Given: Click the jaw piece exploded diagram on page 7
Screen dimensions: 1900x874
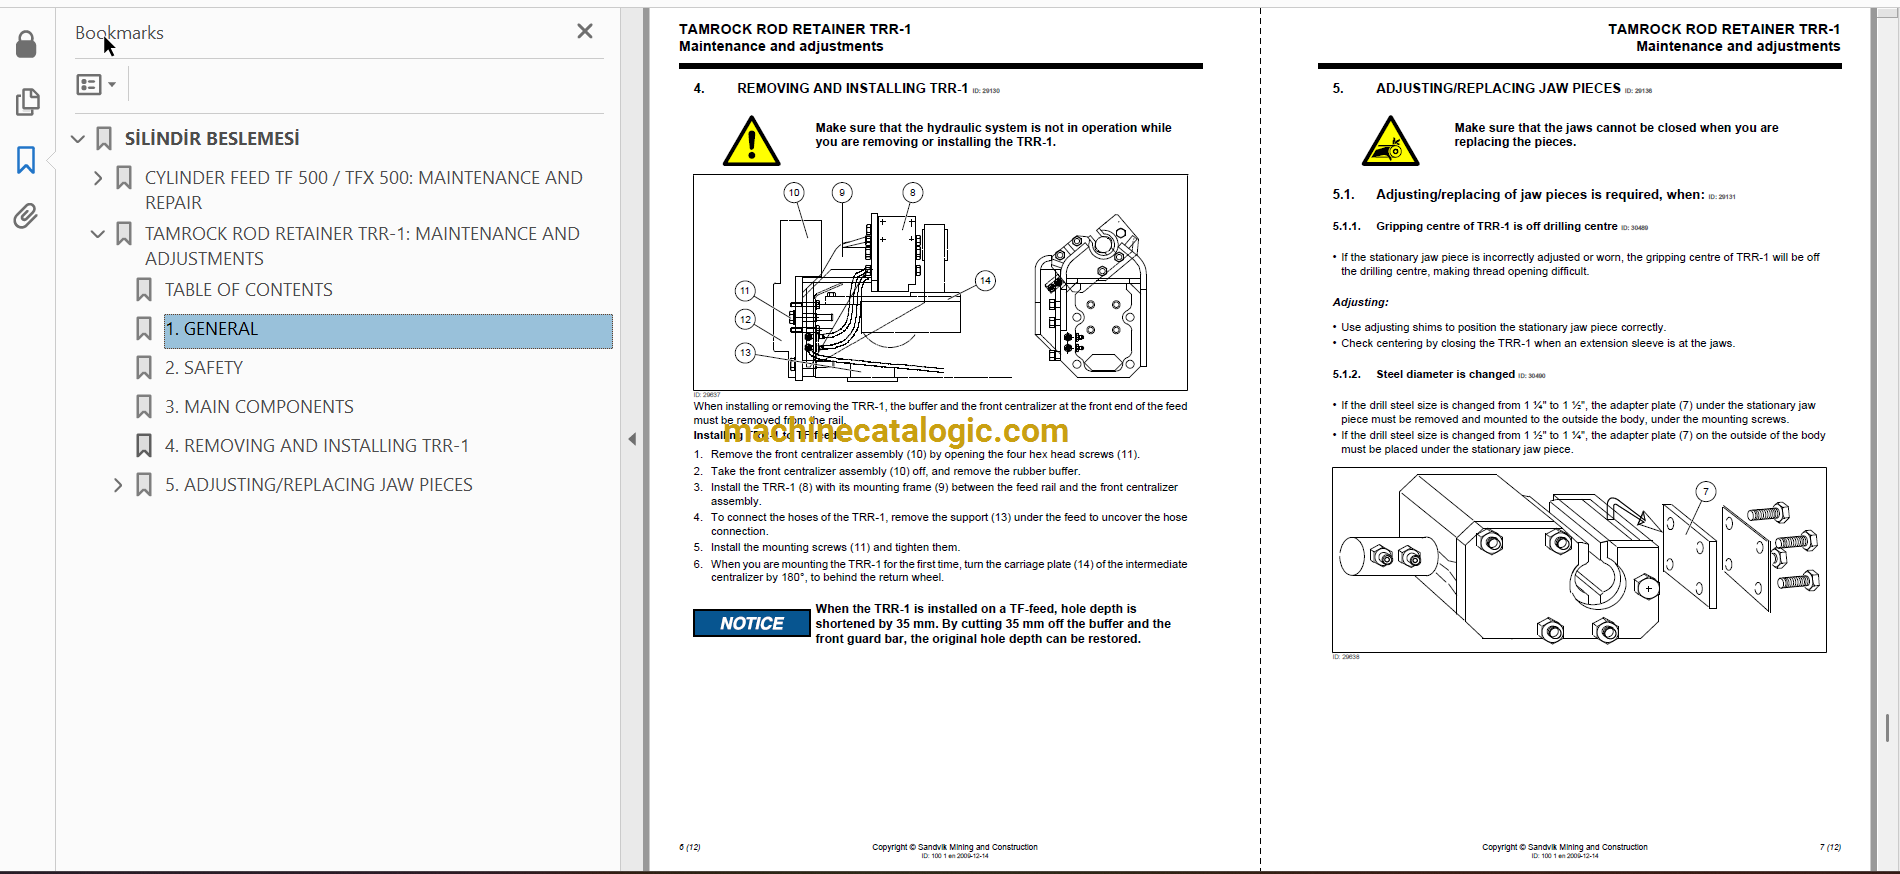Looking at the screenshot, I should pyautogui.click(x=1579, y=560).
